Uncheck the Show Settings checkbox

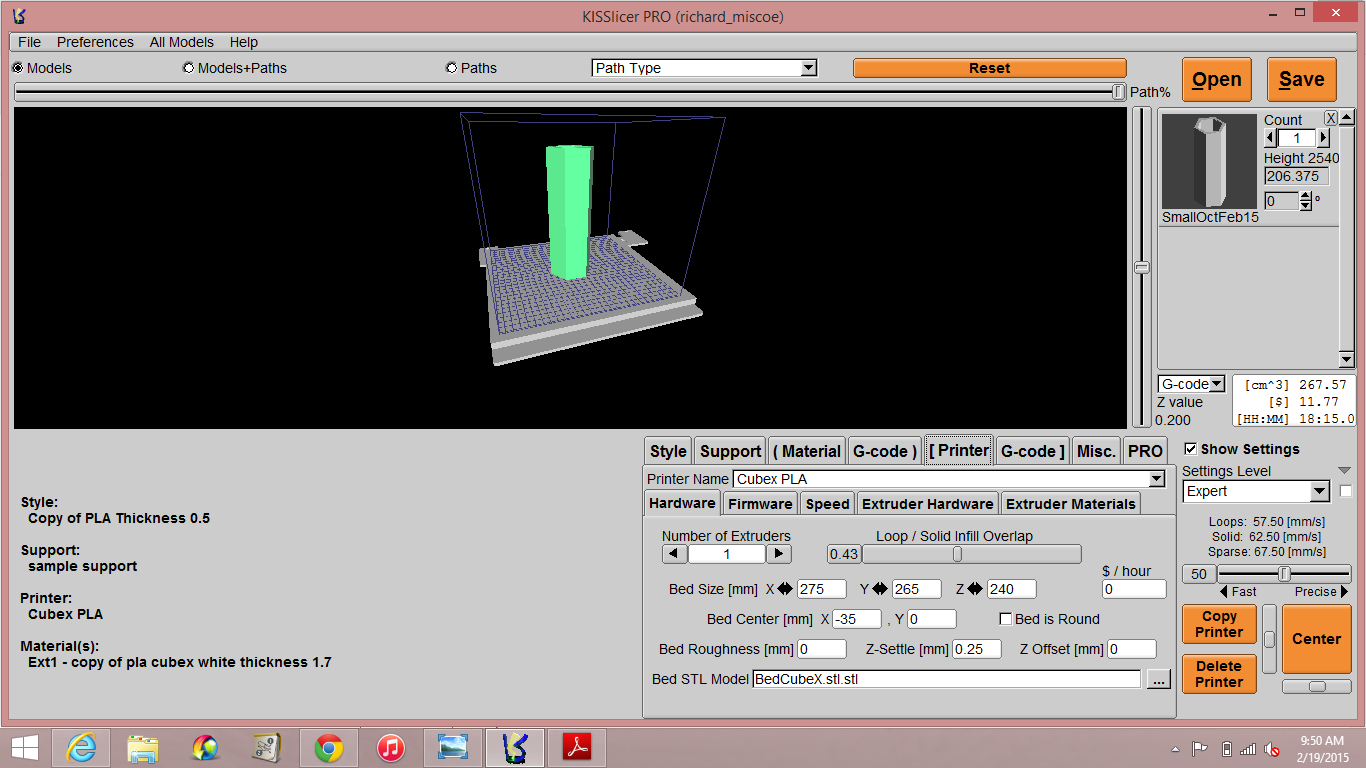pos(1190,449)
